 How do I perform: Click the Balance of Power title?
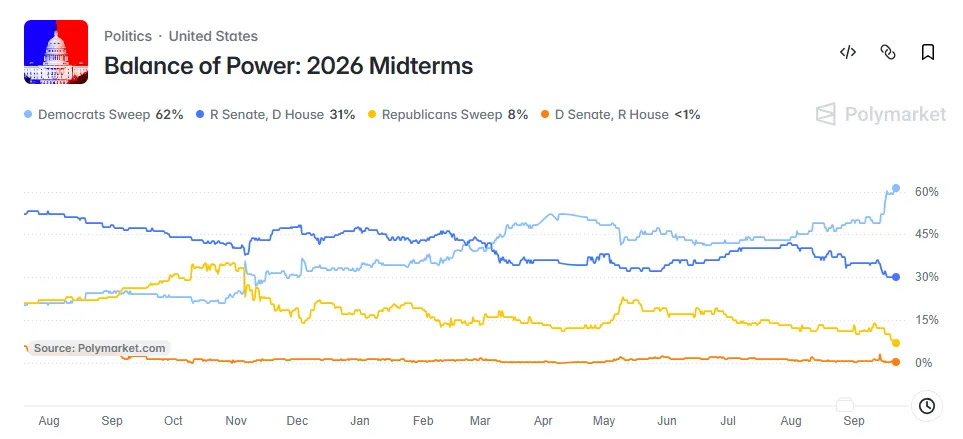tap(289, 66)
